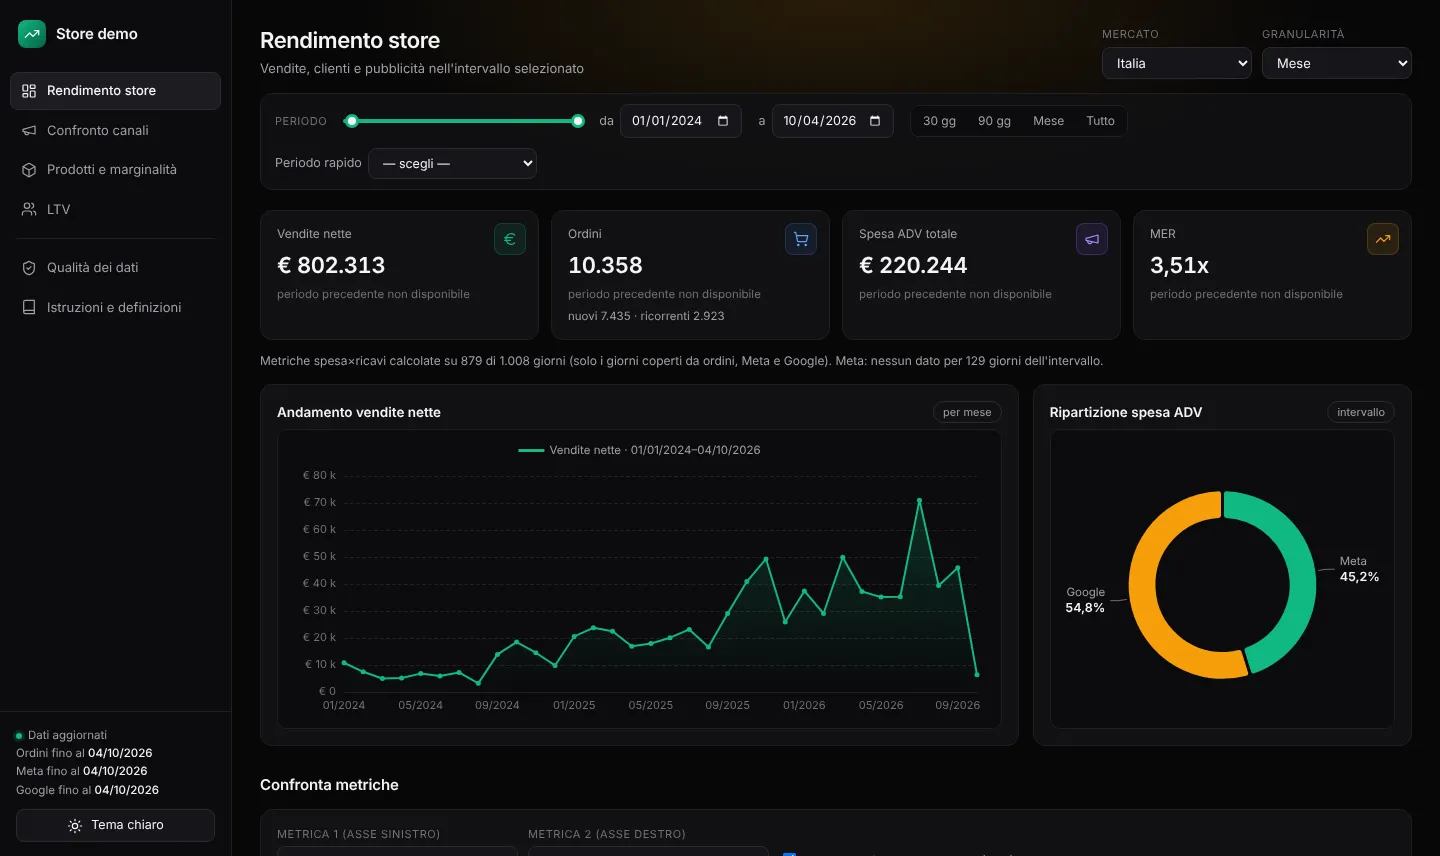Click the nuovi 7.435 · ricorrenti 2.923 text
This screenshot has width=1440, height=856.
646,316
